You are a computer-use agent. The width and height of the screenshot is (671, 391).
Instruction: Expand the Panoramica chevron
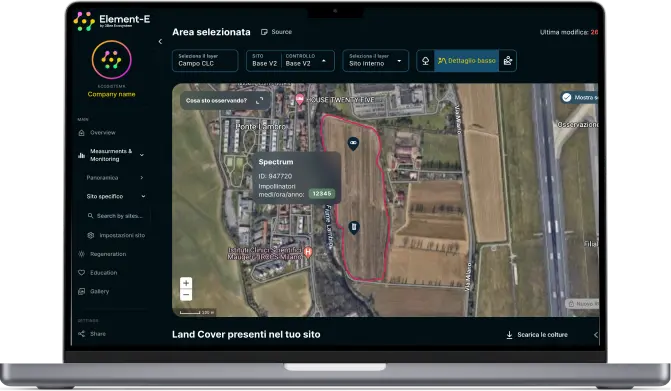click(x=142, y=178)
